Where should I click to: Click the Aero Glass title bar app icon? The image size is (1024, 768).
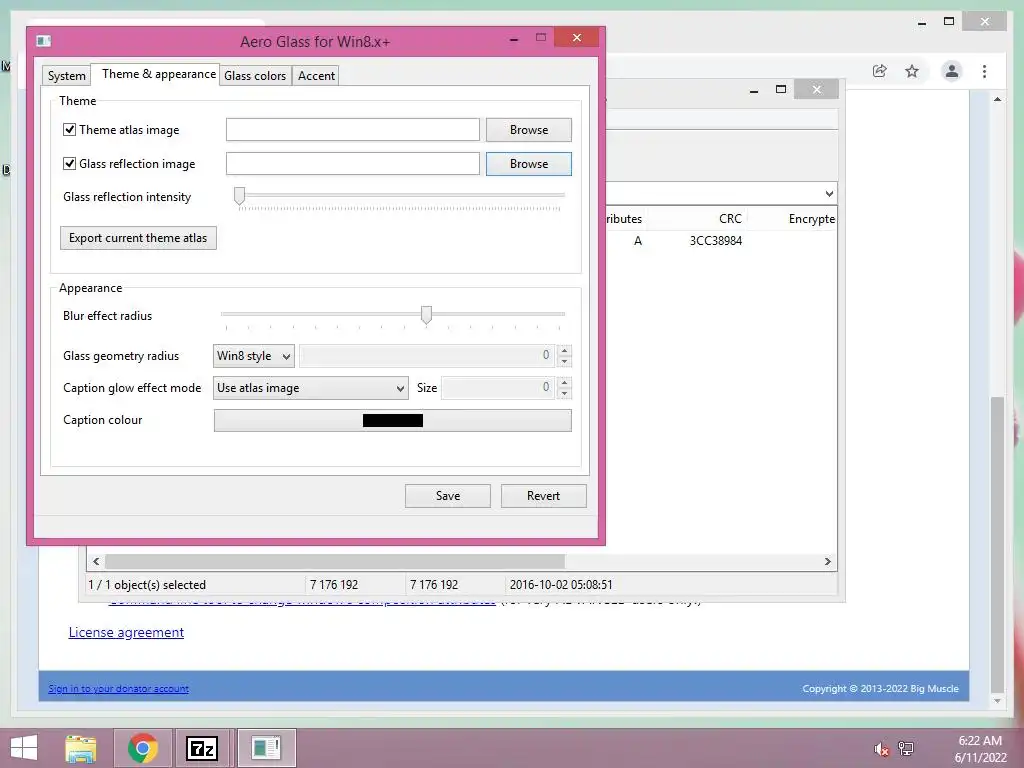click(x=44, y=41)
